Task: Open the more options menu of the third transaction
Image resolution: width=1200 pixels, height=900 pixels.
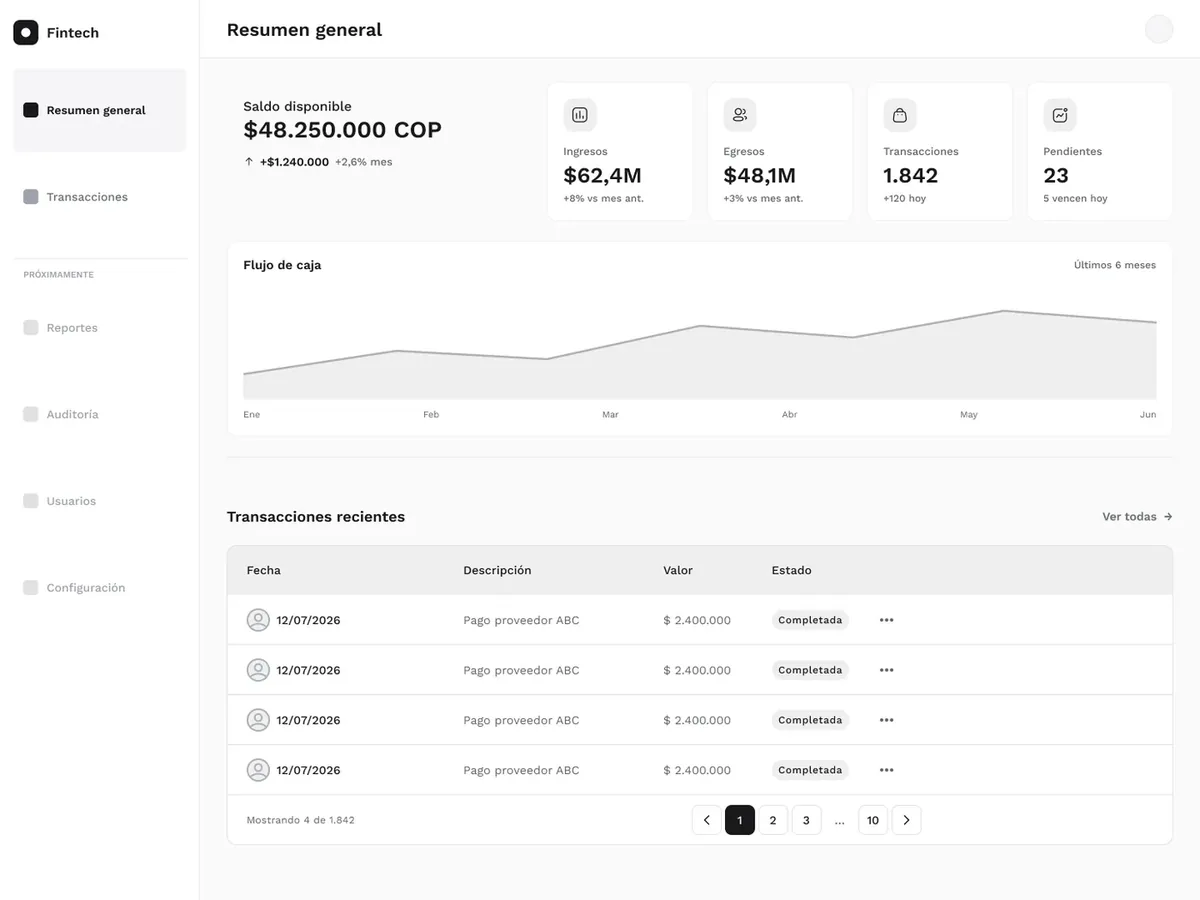Action: coord(886,720)
